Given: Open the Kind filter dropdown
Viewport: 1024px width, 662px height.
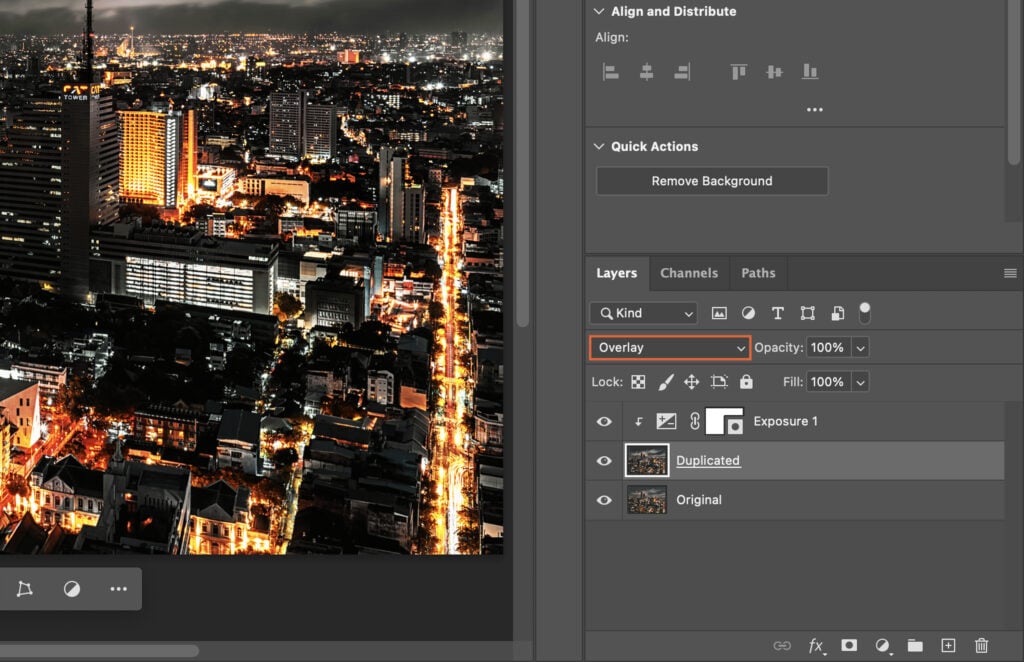Looking at the screenshot, I should pos(643,313).
